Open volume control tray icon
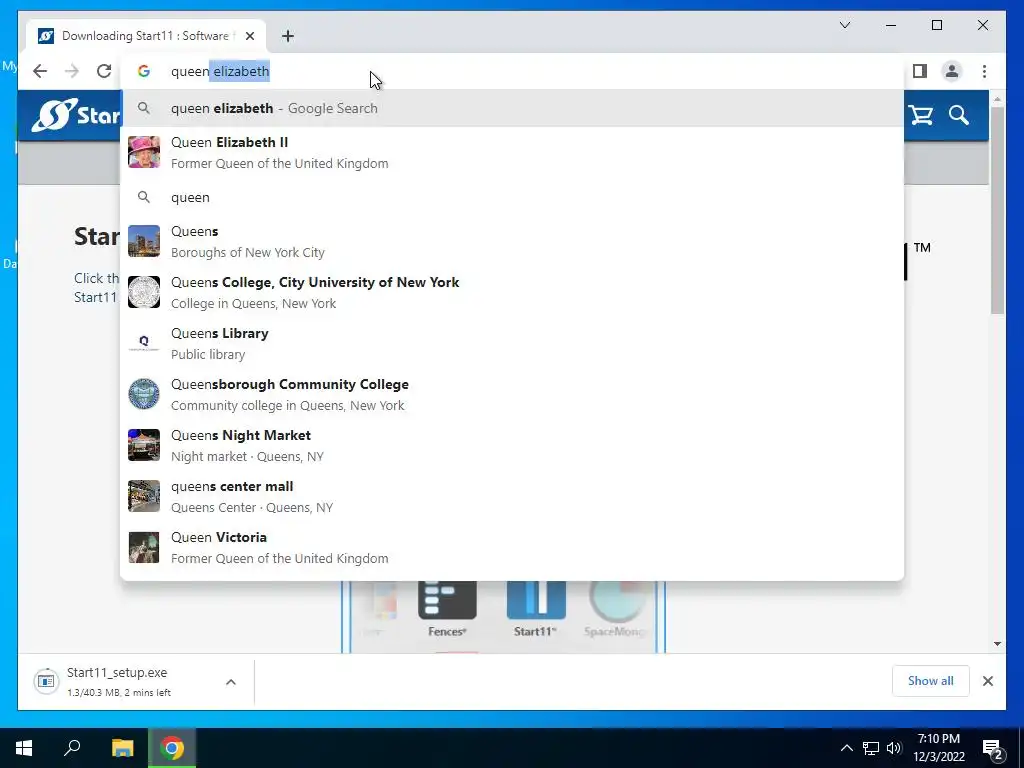 tap(894, 748)
